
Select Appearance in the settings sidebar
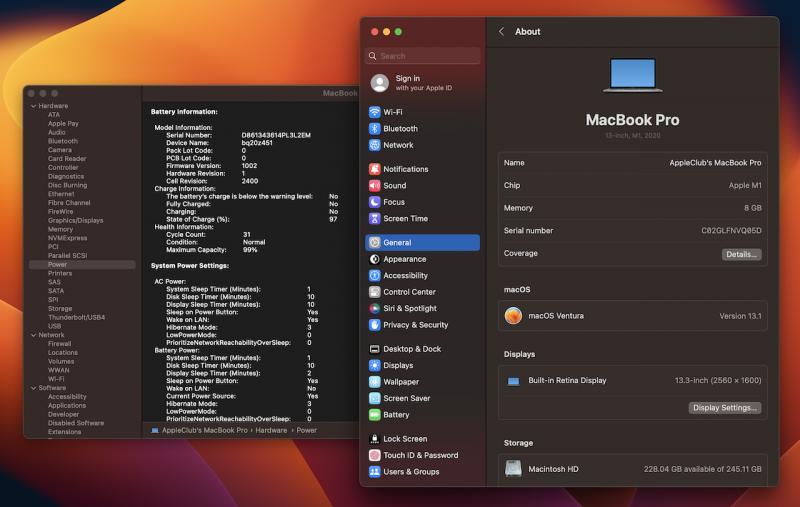404,259
